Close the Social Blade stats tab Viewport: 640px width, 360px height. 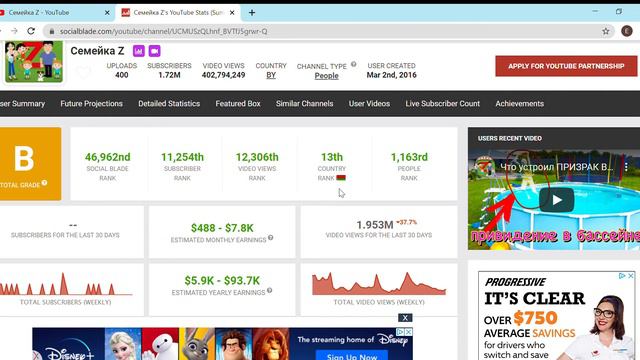(x=232, y=13)
